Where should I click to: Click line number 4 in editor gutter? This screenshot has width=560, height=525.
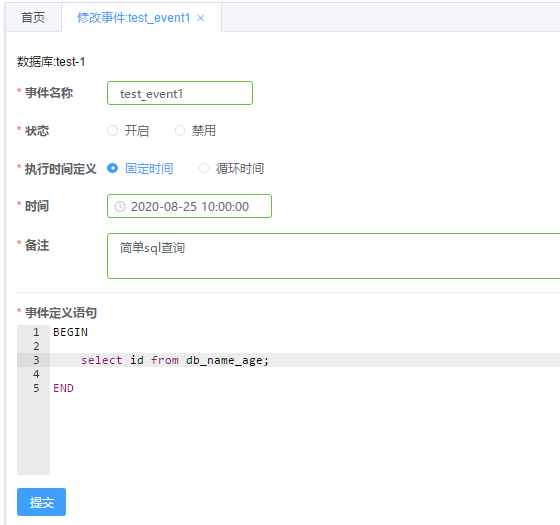(x=36, y=374)
